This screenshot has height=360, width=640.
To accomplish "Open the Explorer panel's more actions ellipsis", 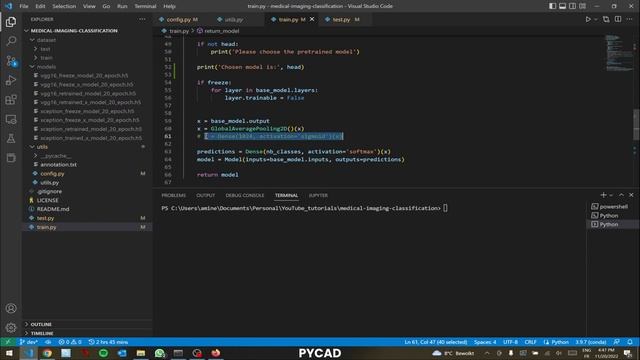I will click(142, 19).
